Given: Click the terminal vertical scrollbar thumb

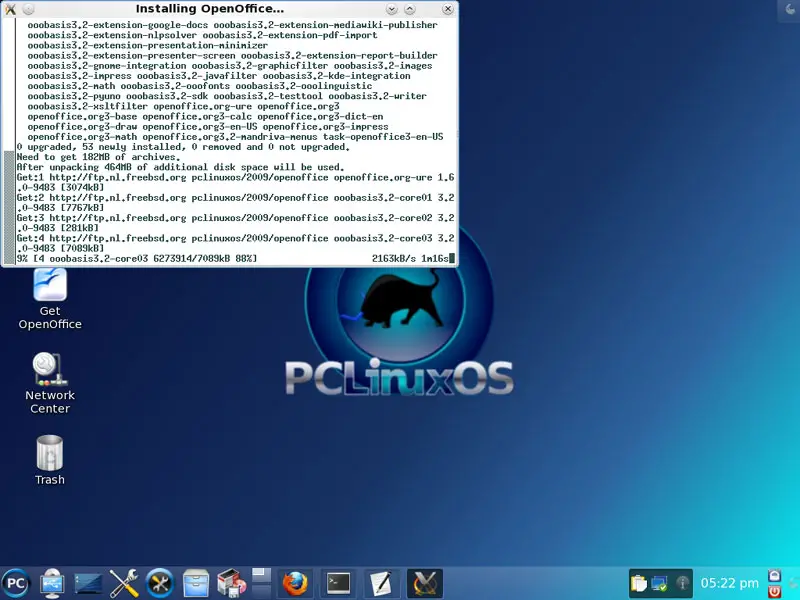Looking at the screenshot, I should pos(9,207).
